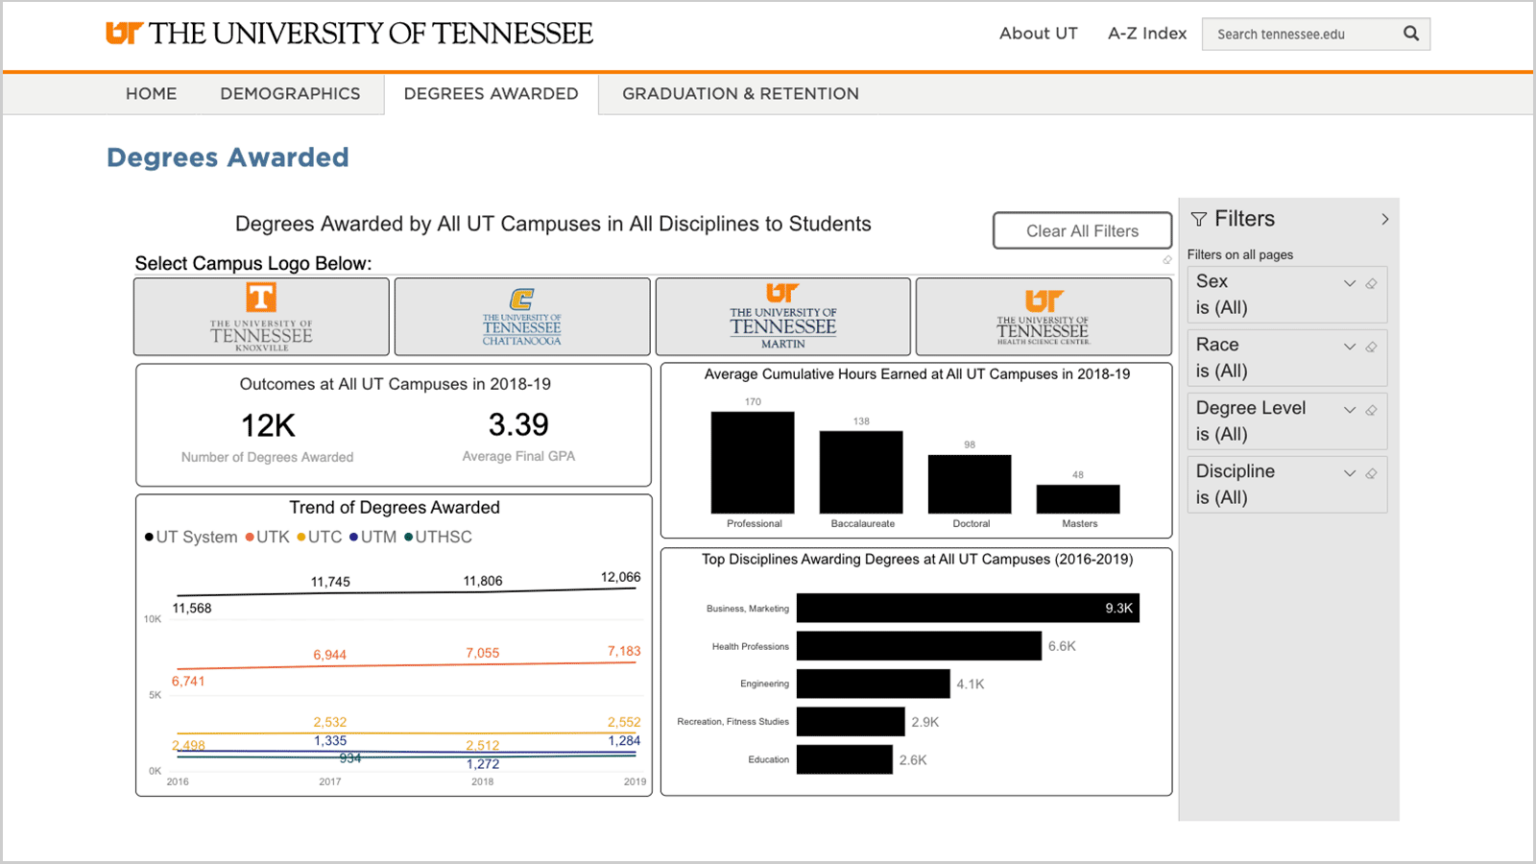Select the Masters hours bar
The image size is (1536, 864).
click(1078, 499)
